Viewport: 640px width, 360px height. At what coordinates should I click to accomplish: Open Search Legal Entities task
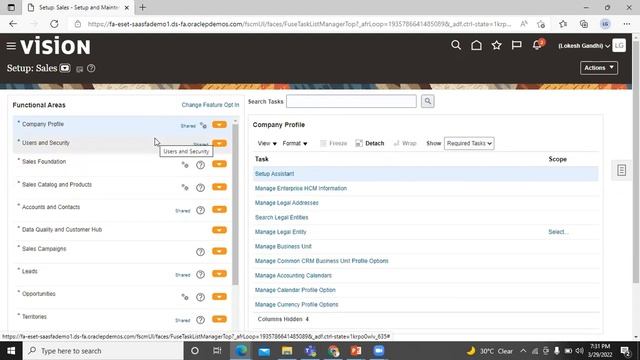pyautogui.click(x=282, y=218)
